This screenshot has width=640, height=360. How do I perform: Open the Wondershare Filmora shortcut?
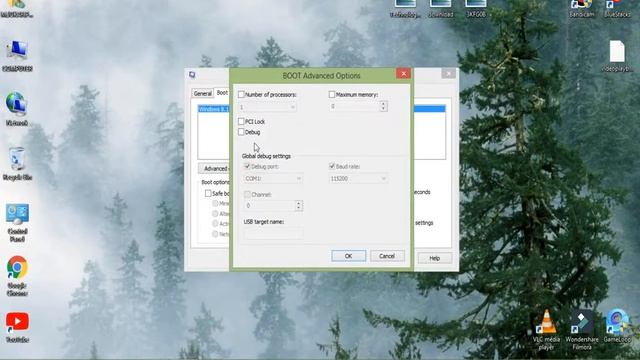tap(582, 329)
